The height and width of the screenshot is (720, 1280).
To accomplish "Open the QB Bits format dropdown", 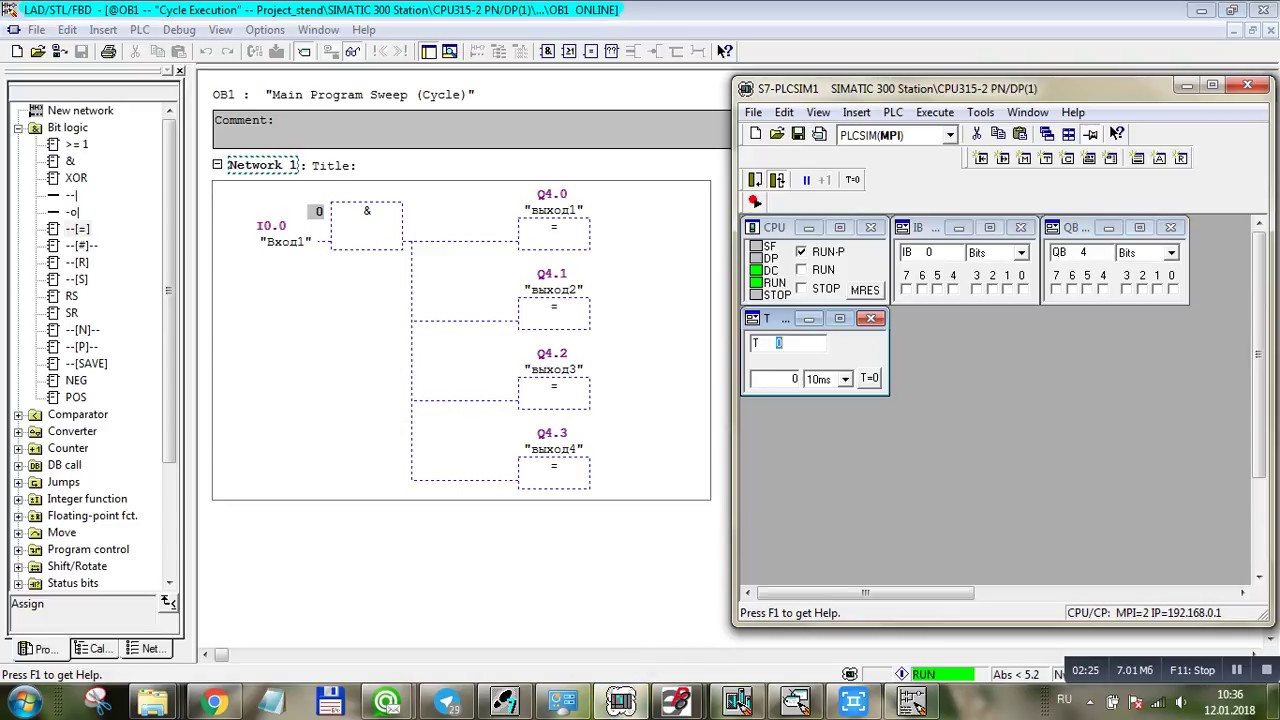I will pos(1171,253).
